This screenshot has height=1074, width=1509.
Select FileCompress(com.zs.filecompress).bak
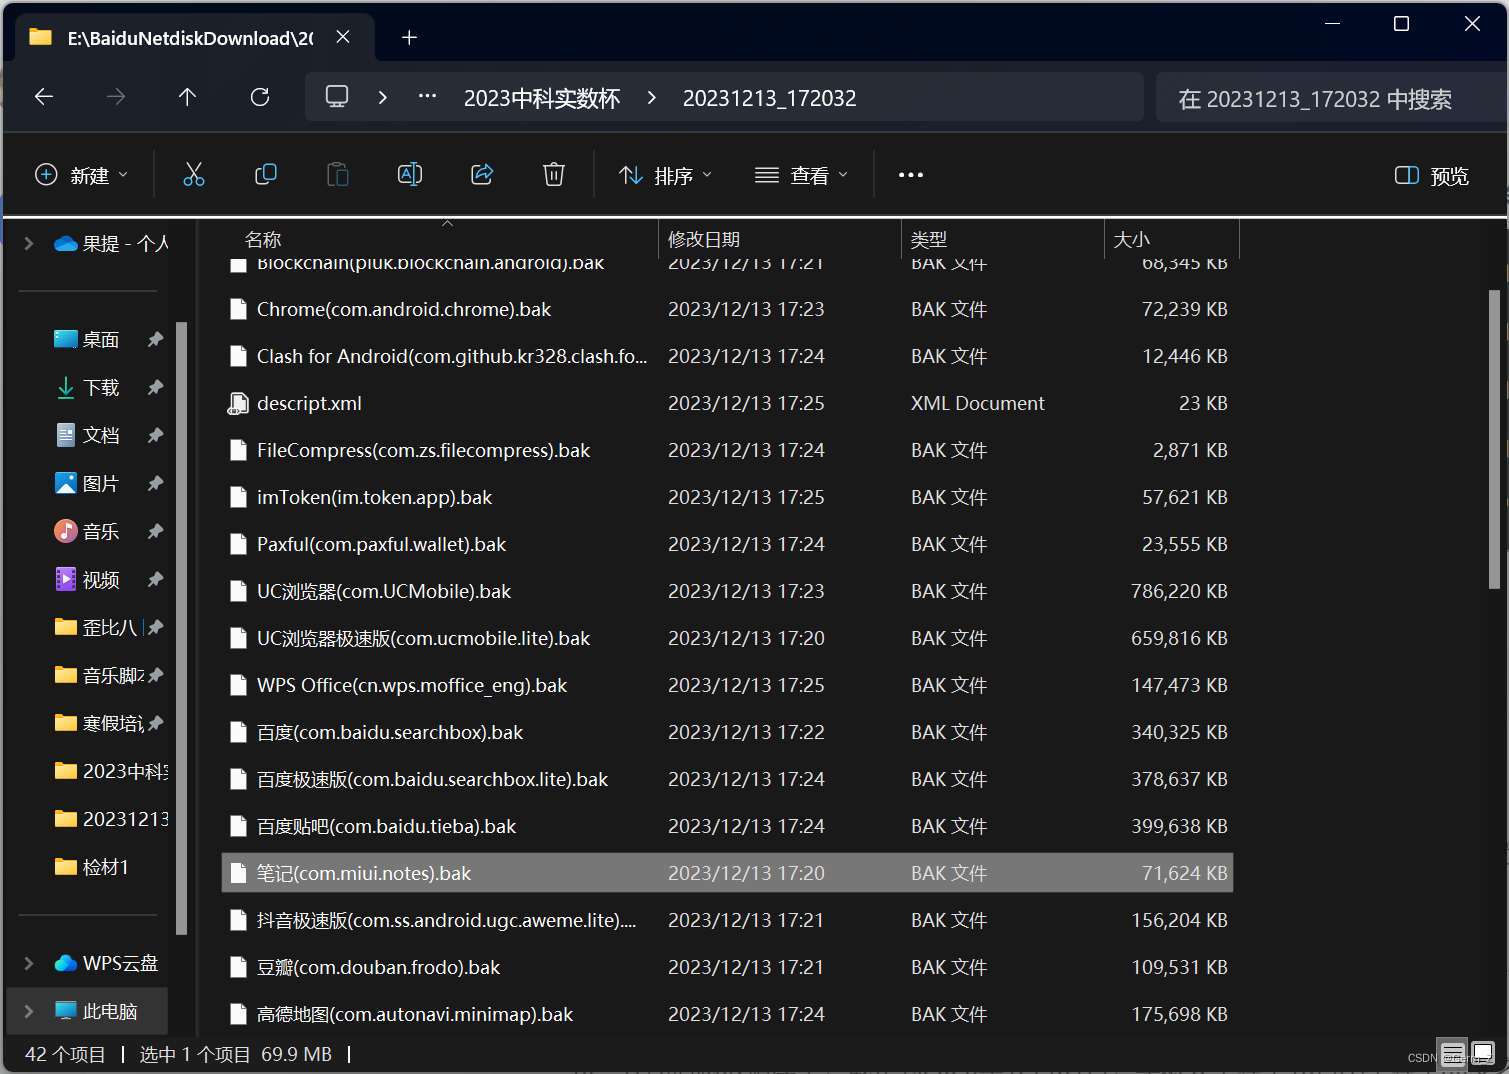(727, 451)
